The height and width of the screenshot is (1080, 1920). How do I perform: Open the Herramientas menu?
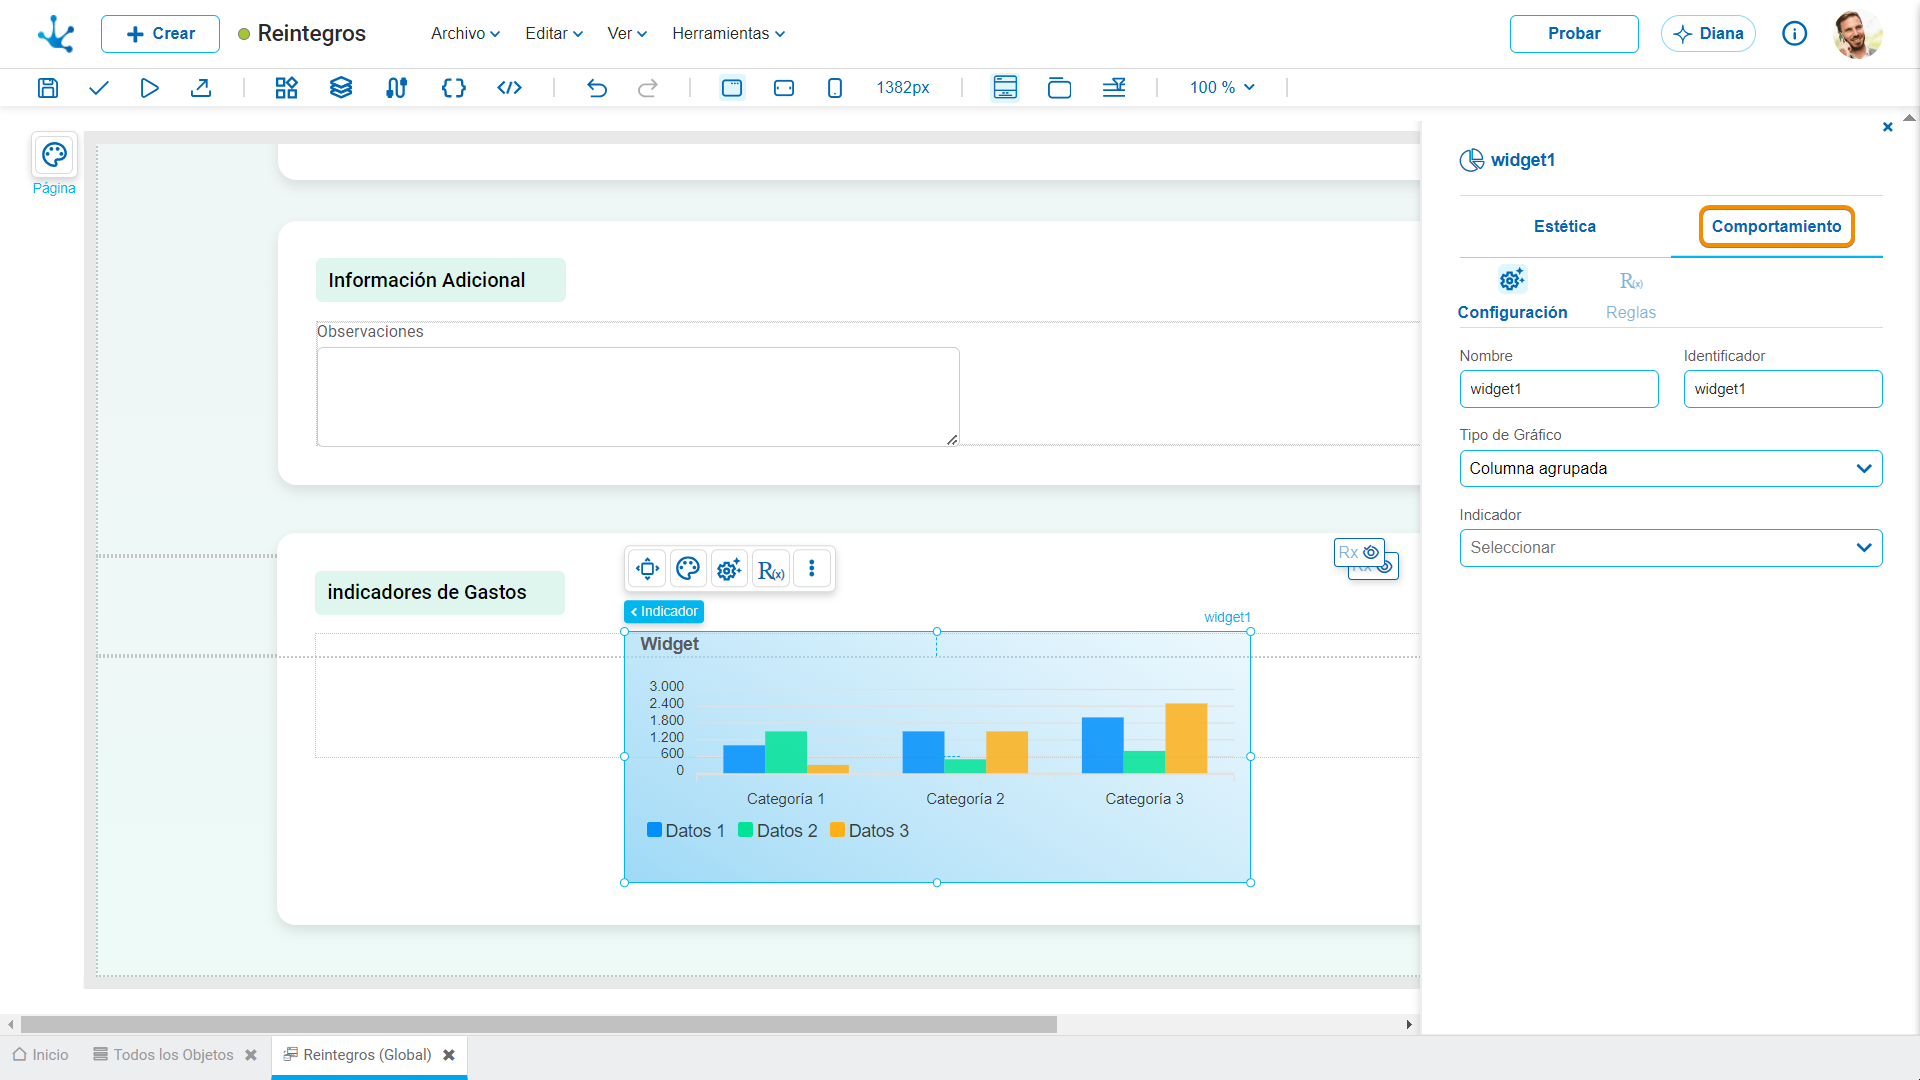pos(728,34)
